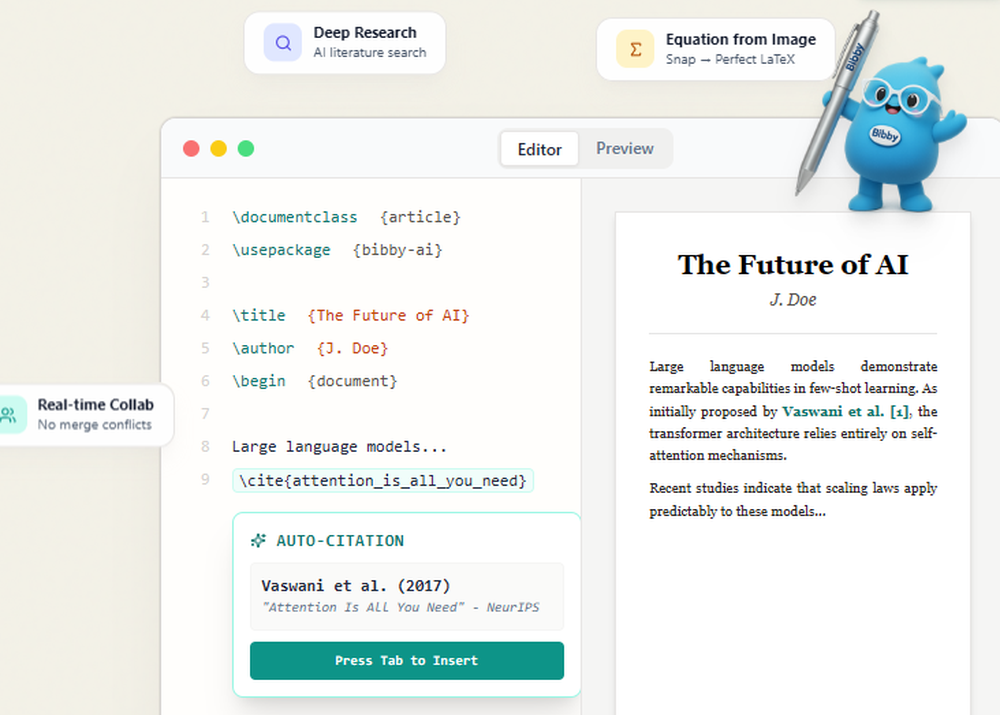Click the \title line in the editor
1000x715 pixels.
tap(350, 316)
